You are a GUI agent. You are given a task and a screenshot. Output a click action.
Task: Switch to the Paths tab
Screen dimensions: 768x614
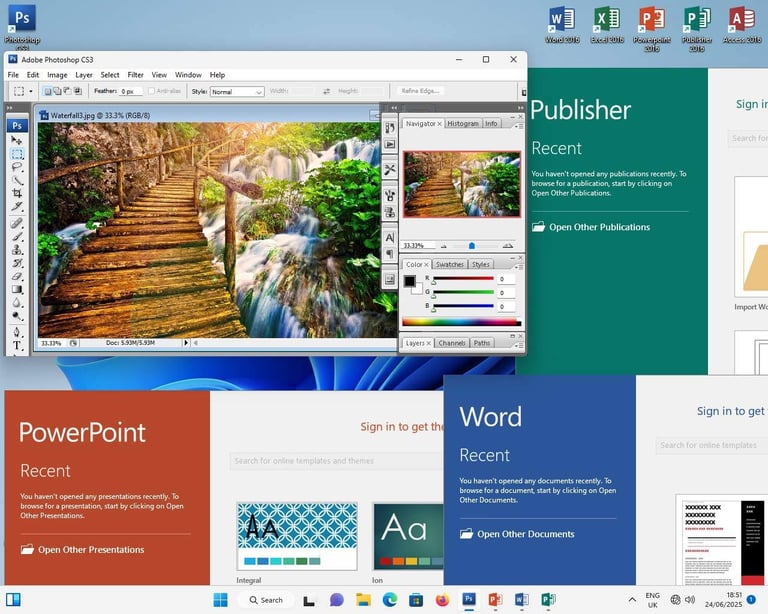(x=481, y=343)
